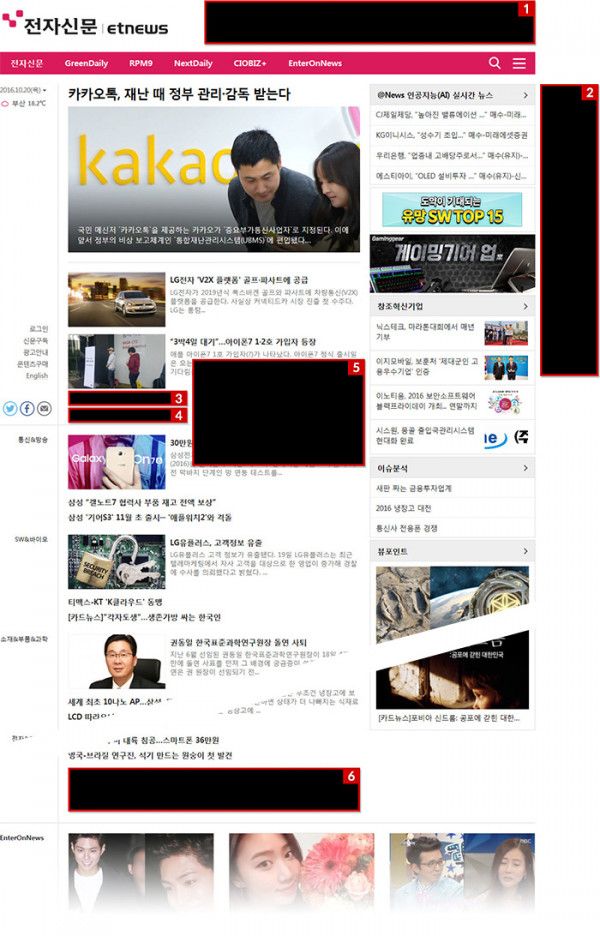Click weather icon beside 부산 temperature
The image size is (600, 936).
pyautogui.click(x=5, y=103)
